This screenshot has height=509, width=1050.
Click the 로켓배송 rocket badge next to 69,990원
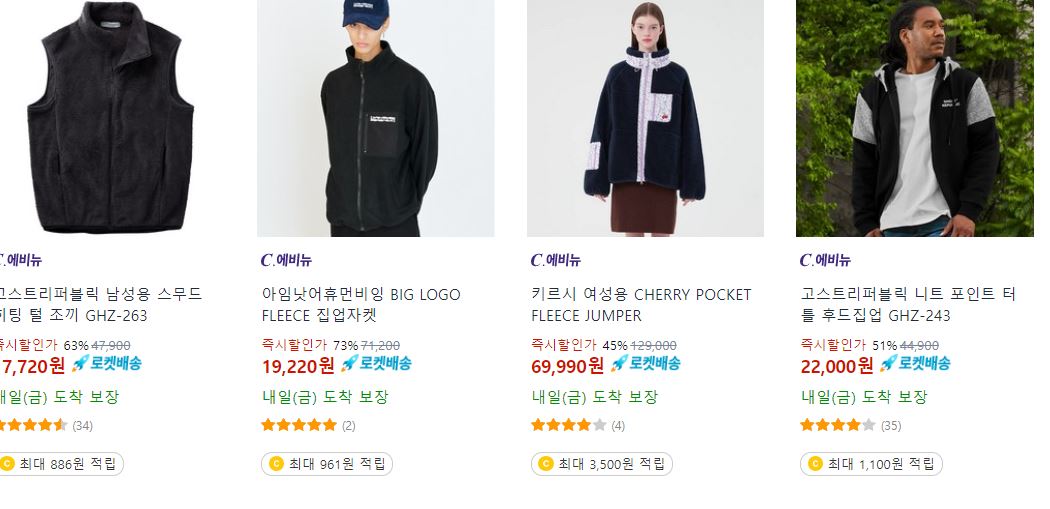point(645,364)
